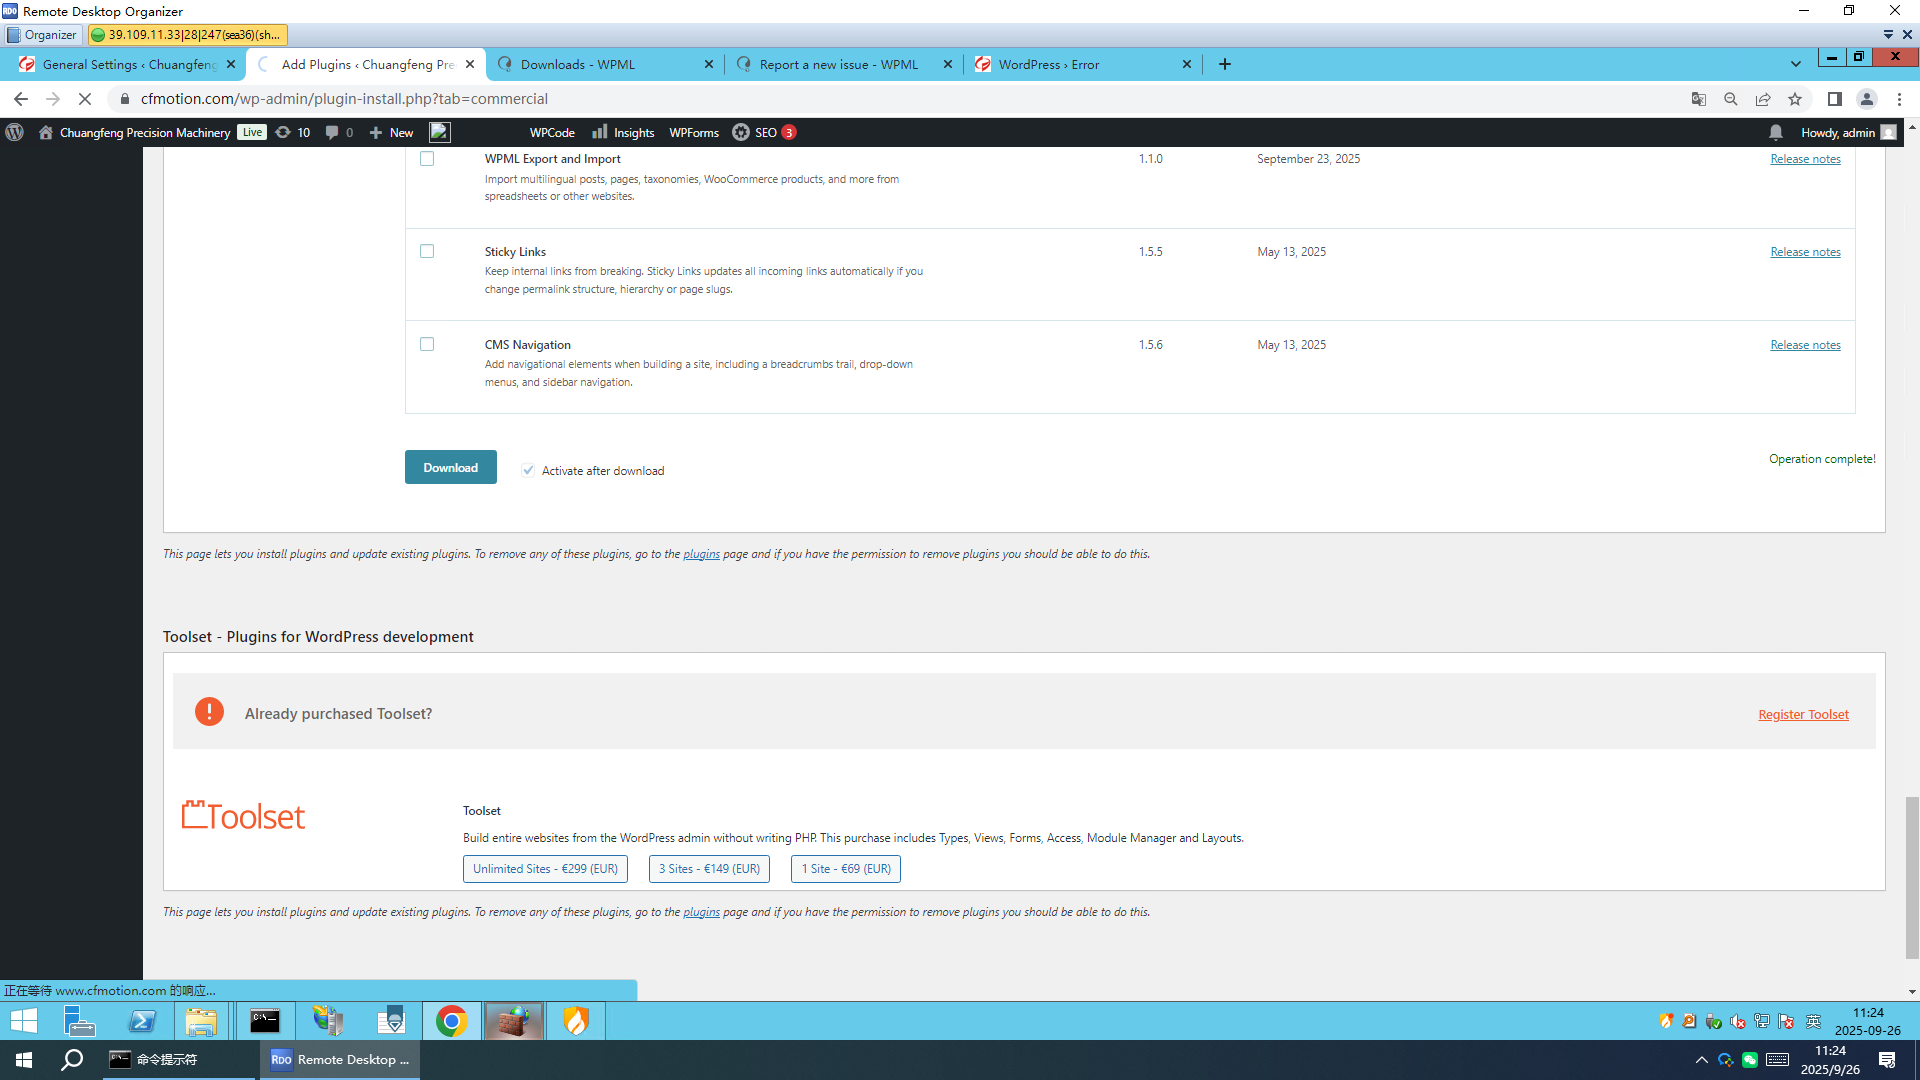Select the Sticky Links checkbox
Screen dimensions: 1920x1080
click(x=427, y=251)
